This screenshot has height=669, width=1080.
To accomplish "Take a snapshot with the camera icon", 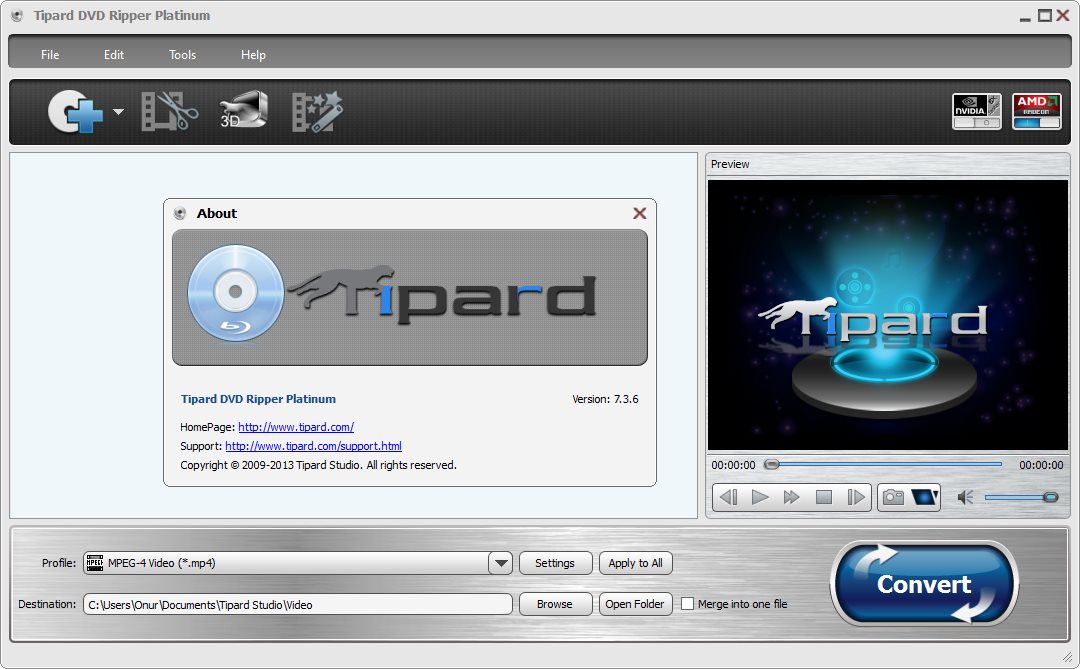I will [893, 497].
